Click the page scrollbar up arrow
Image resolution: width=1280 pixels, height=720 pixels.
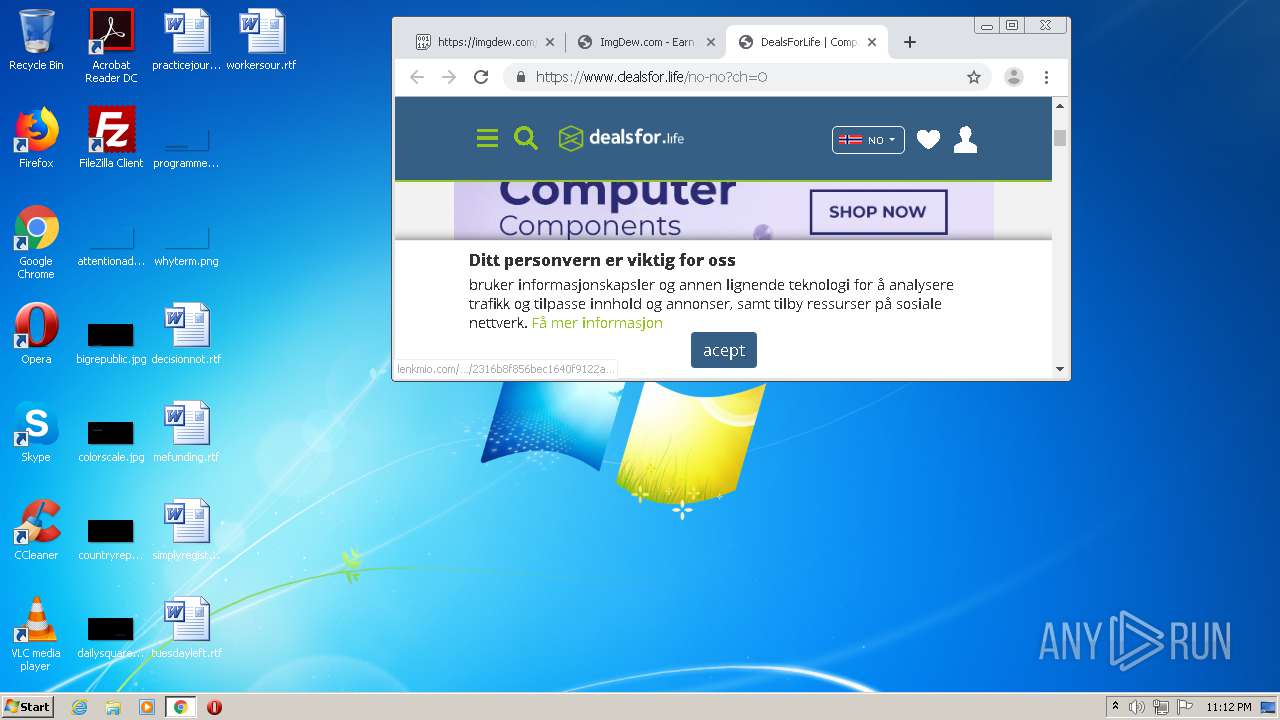tap(1060, 106)
